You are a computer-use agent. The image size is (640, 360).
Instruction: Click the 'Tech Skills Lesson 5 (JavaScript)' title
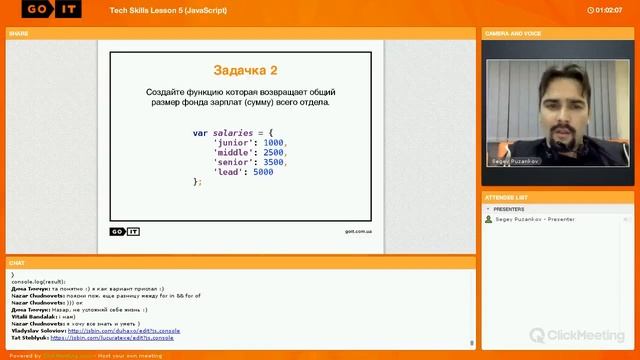[x=168, y=11]
